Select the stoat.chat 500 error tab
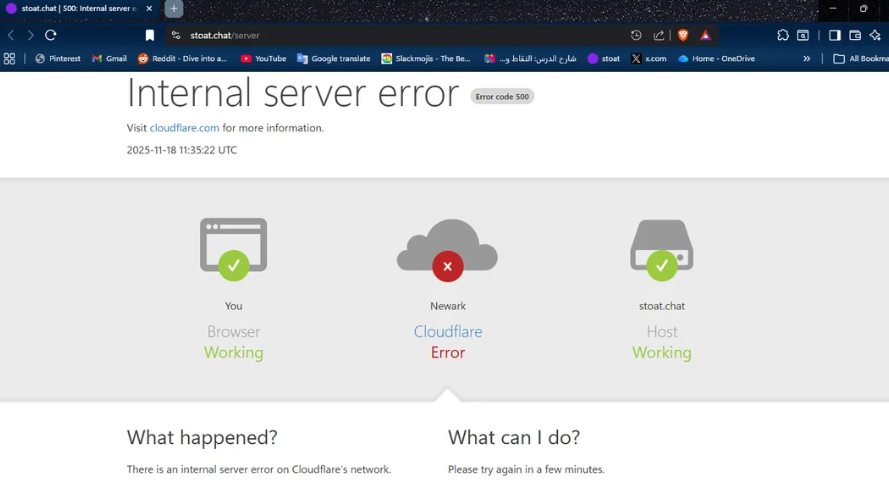This screenshot has width=889, height=485. pyautogui.click(x=75, y=9)
